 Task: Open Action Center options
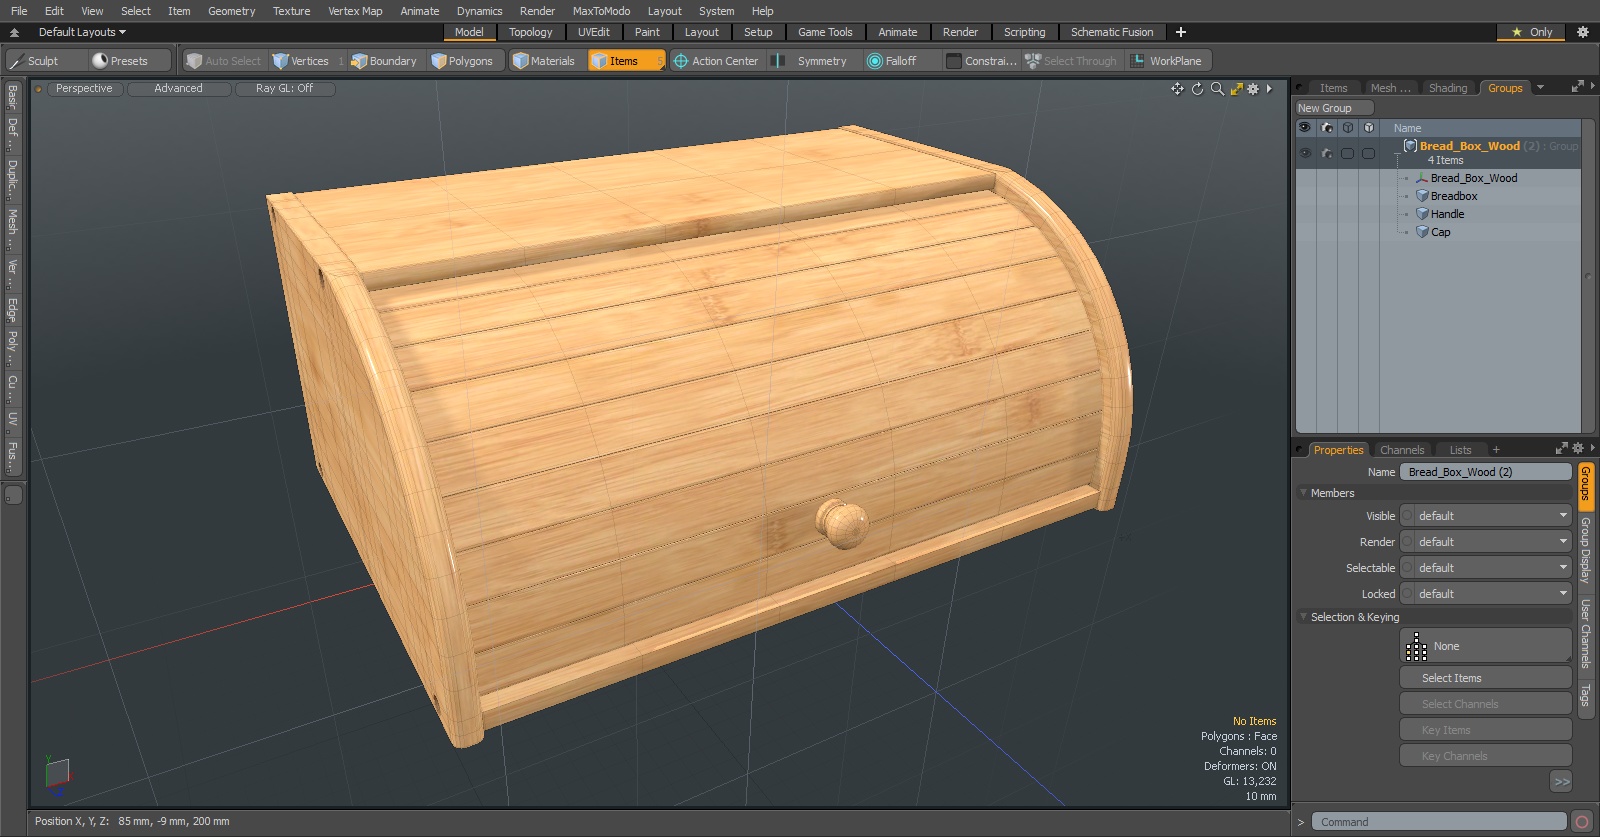[x=716, y=61]
